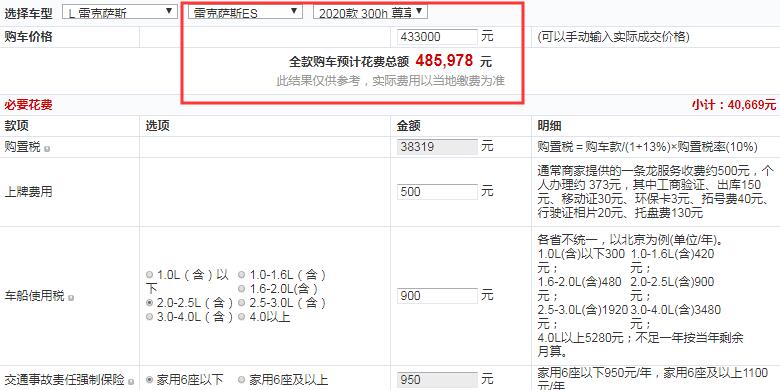Select 2.5-3.0L(含) displacement option
The height and width of the screenshot is (390, 780).
click(x=242, y=302)
